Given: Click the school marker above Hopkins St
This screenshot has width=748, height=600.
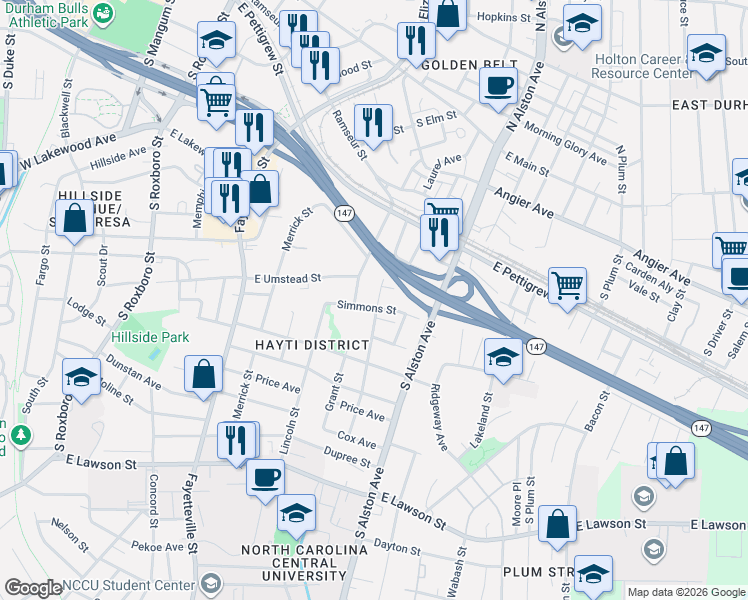Looking at the screenshot, I should point(582,27).
